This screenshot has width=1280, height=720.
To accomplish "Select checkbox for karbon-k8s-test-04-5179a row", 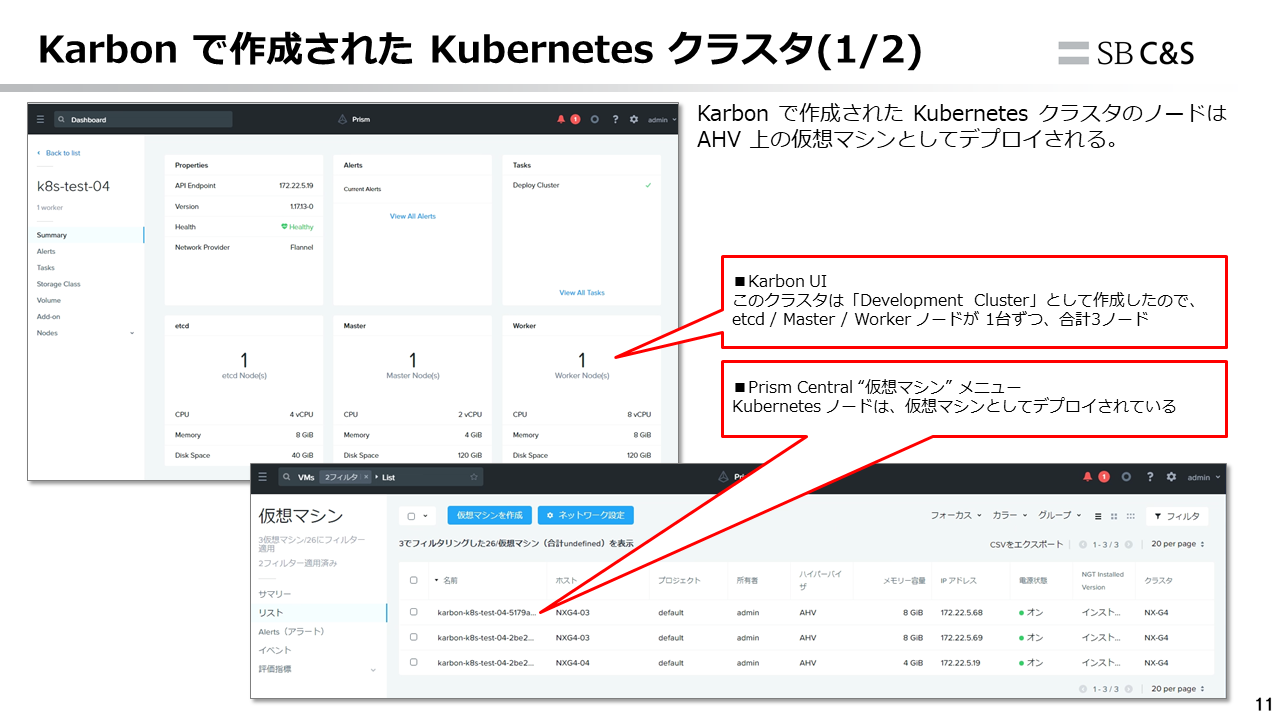I will pos(413,612).
